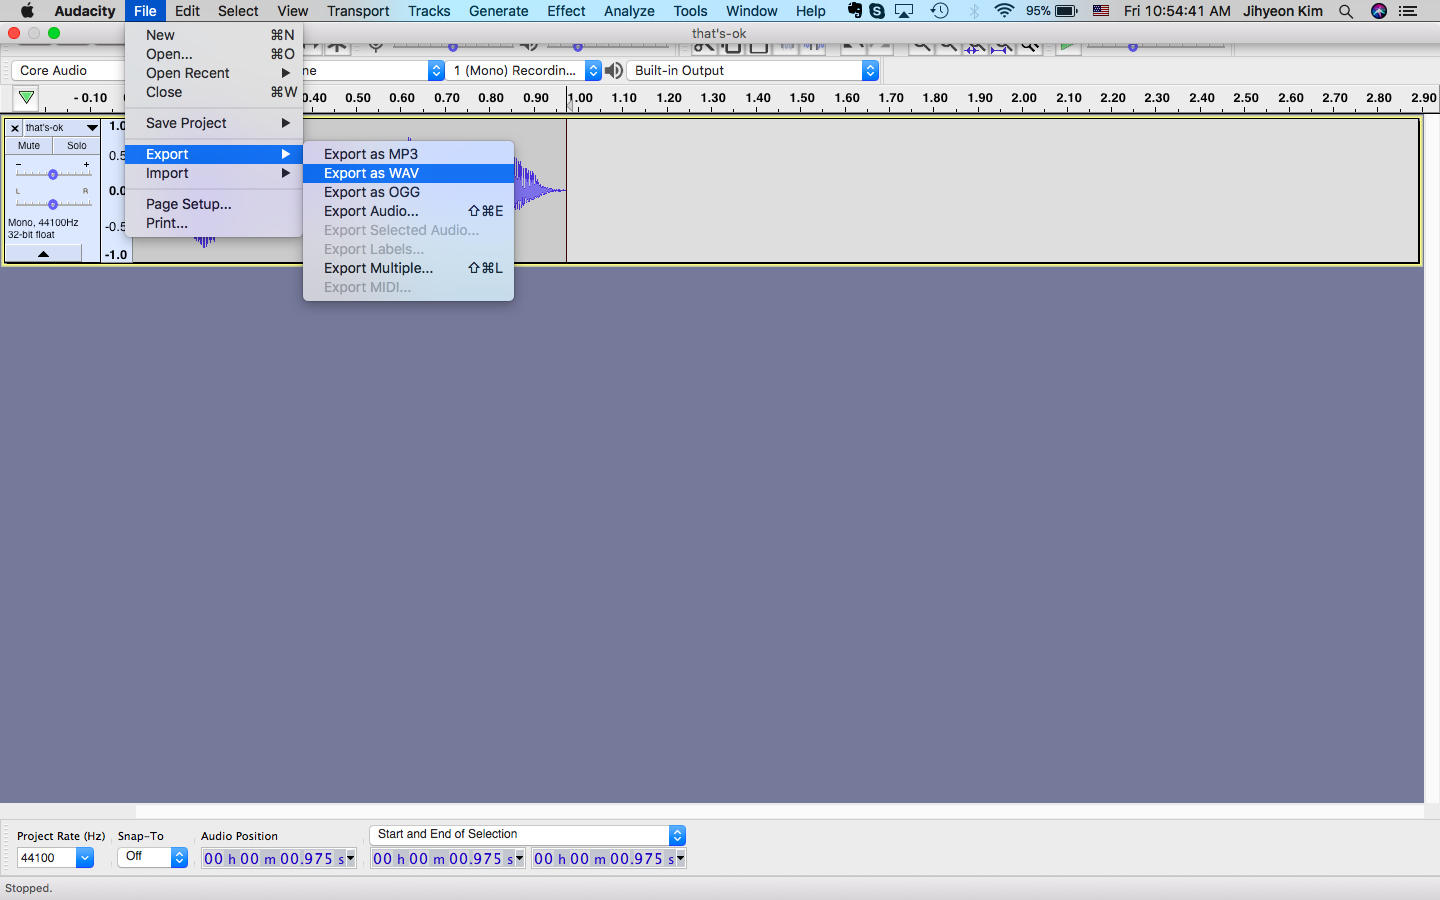Click the playback speaker icon by Built-in Output
The height and width of the screenshot is (900, 1440).
pyautogui.click(x=614, y=71)
